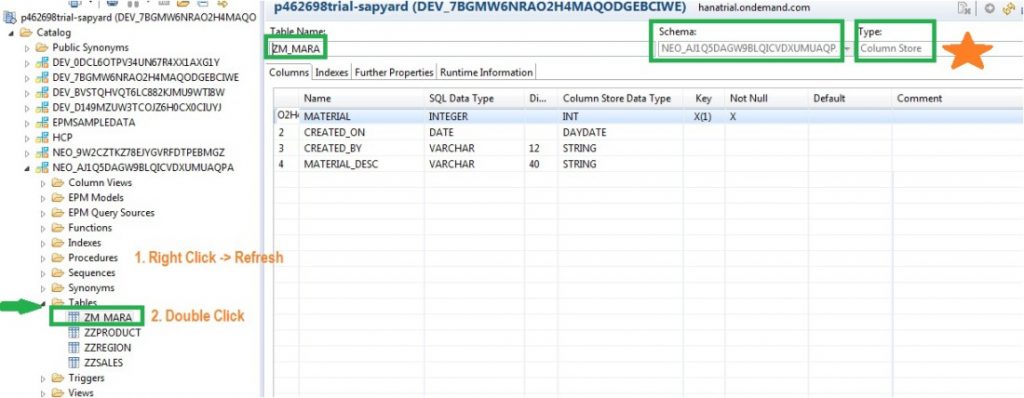Click table icon next to ZZPRODUCT
Screen dimensions: 1024x398
(74, 332)
